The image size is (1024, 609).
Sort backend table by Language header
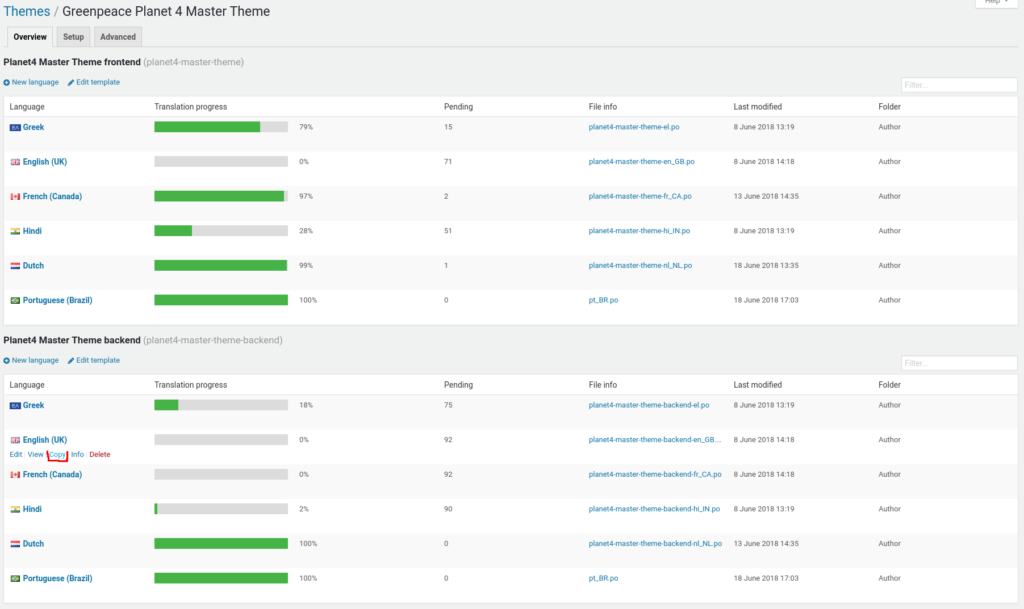[27, 385]
